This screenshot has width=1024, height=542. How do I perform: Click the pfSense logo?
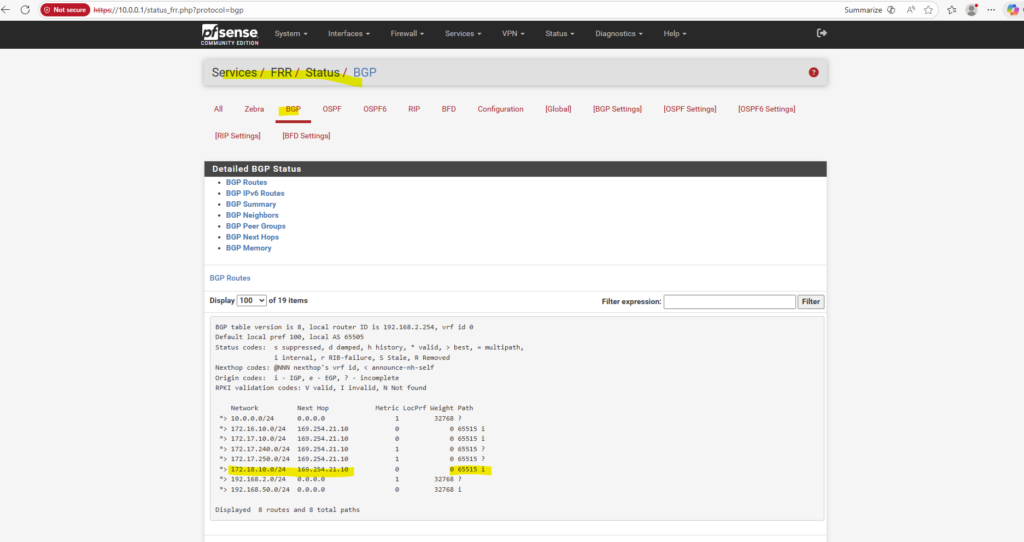coord(228,33)
